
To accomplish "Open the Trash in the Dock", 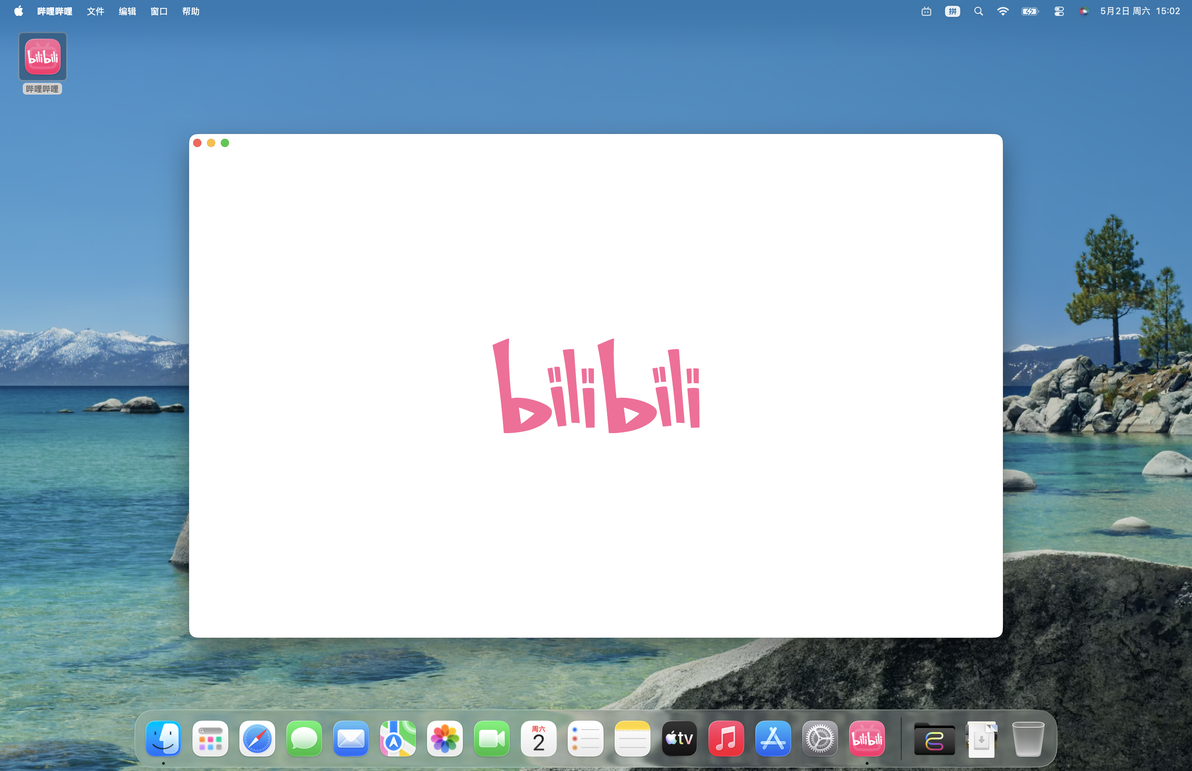I will point(1028,738).
